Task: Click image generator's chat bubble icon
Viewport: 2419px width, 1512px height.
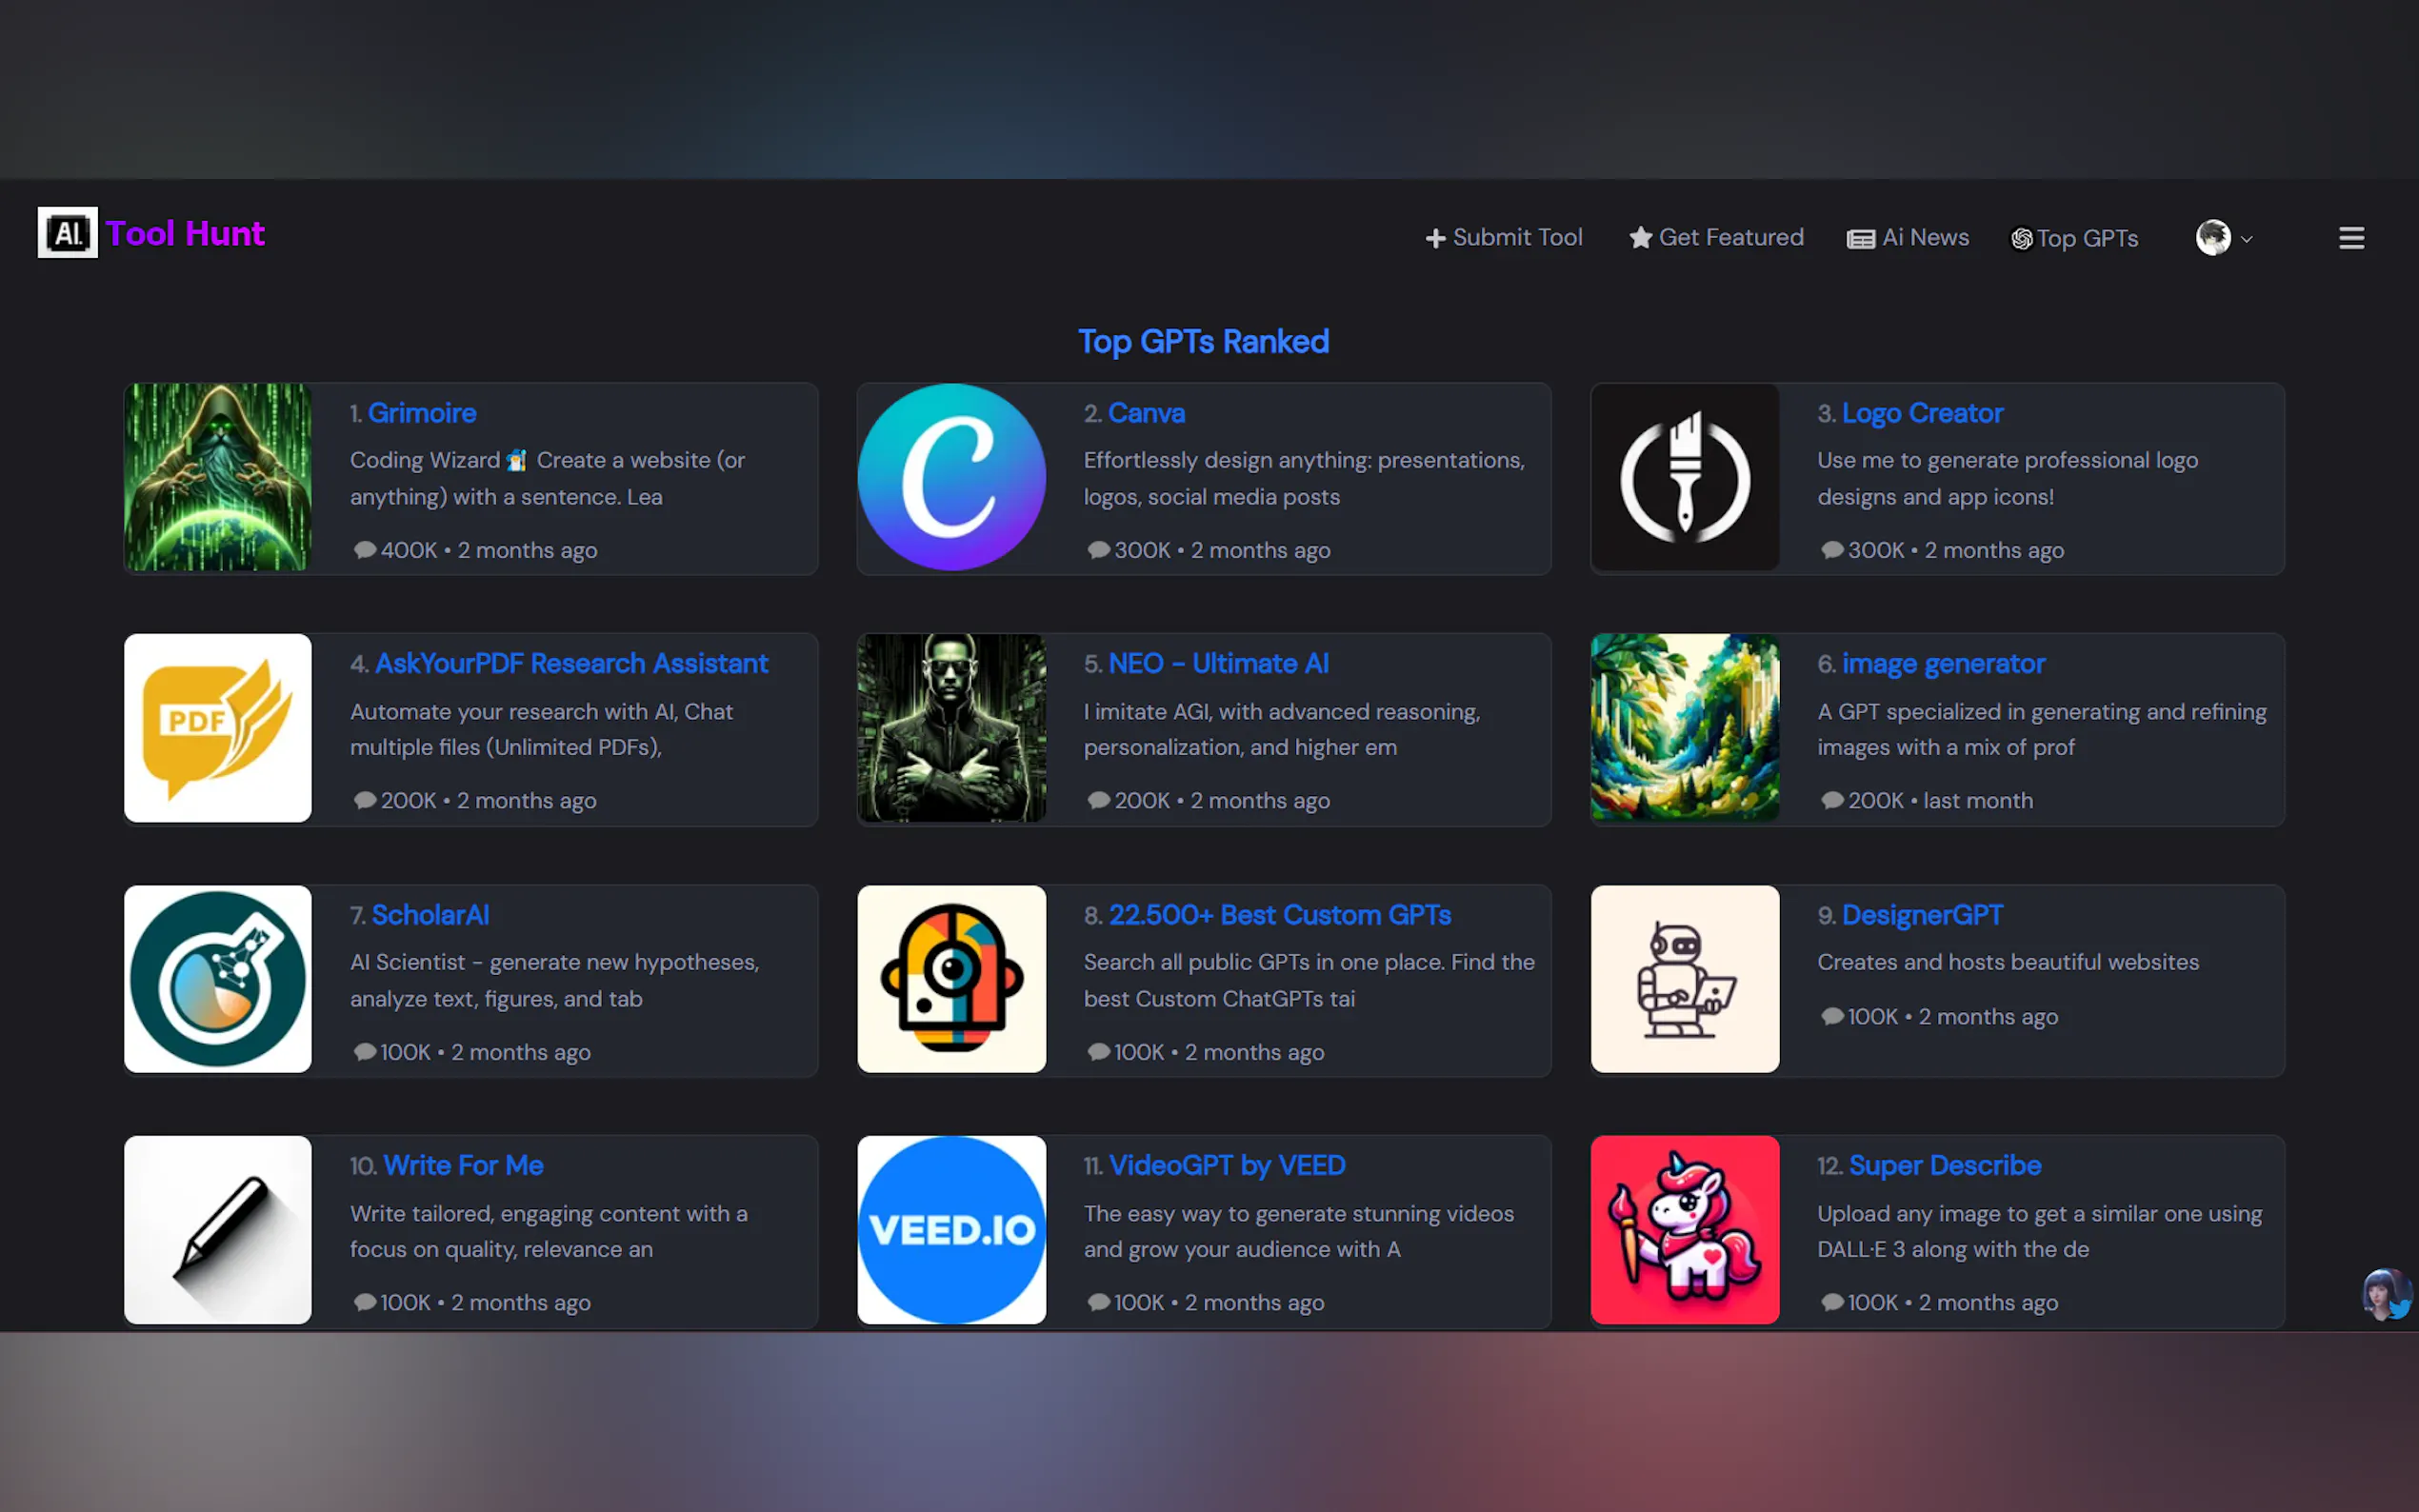Action: pyautogui.click(x=1832, y=800)
